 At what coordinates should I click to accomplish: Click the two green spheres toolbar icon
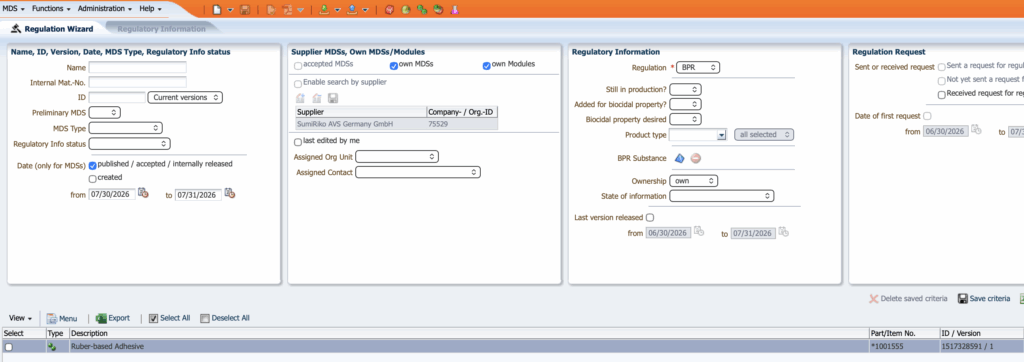[422, 10]
